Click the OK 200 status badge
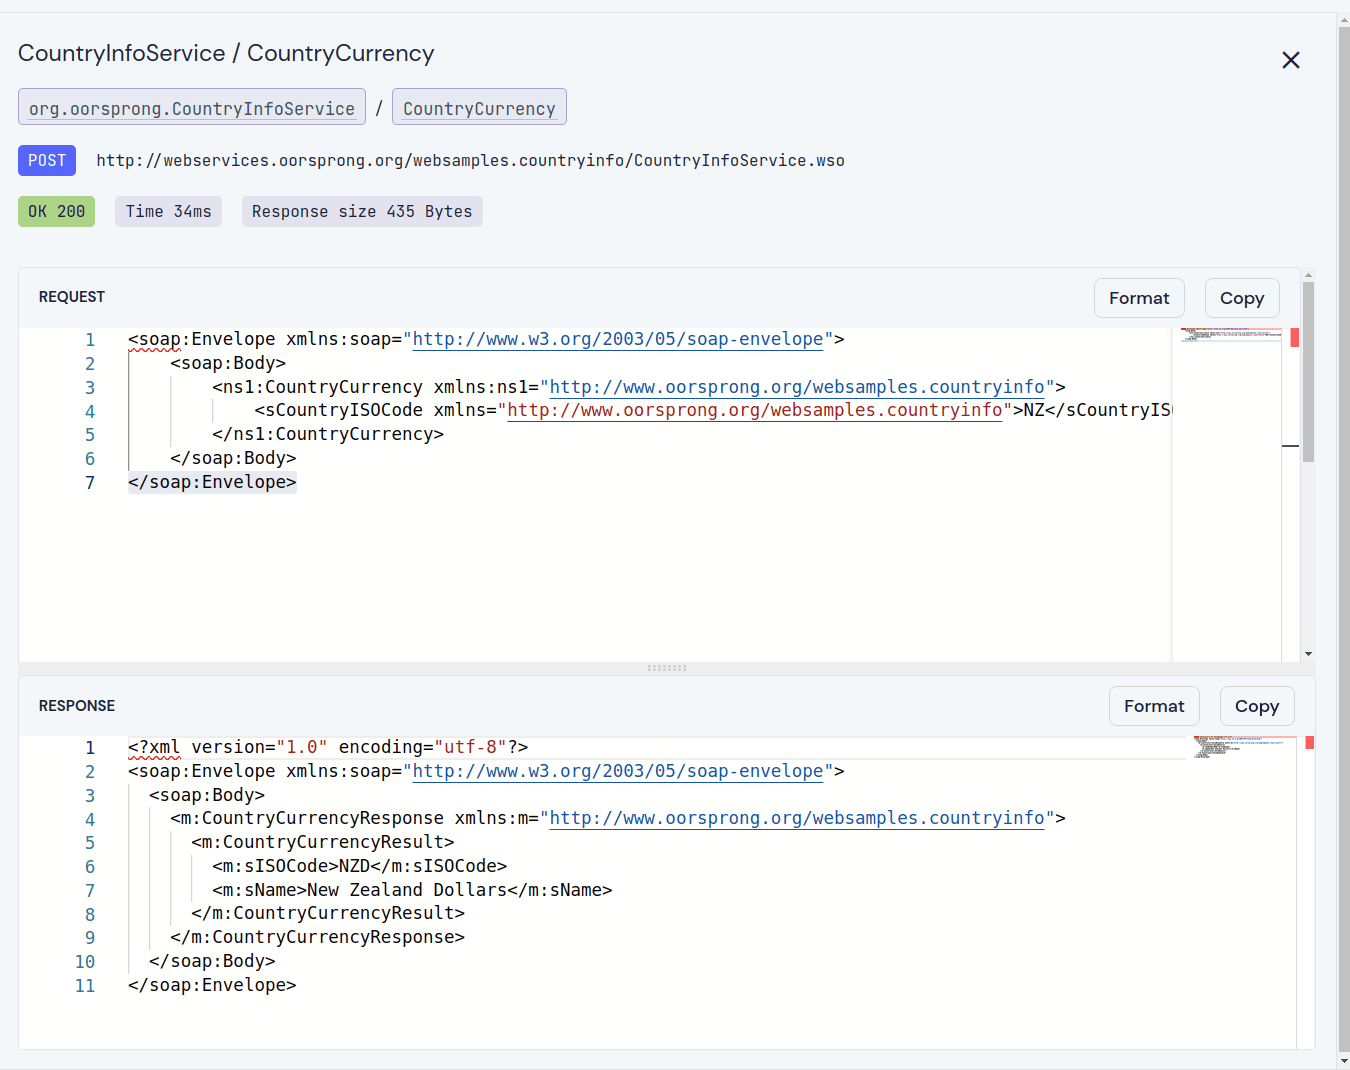The height and width of the screenshot is (1070, 1350). coord(56,212)
